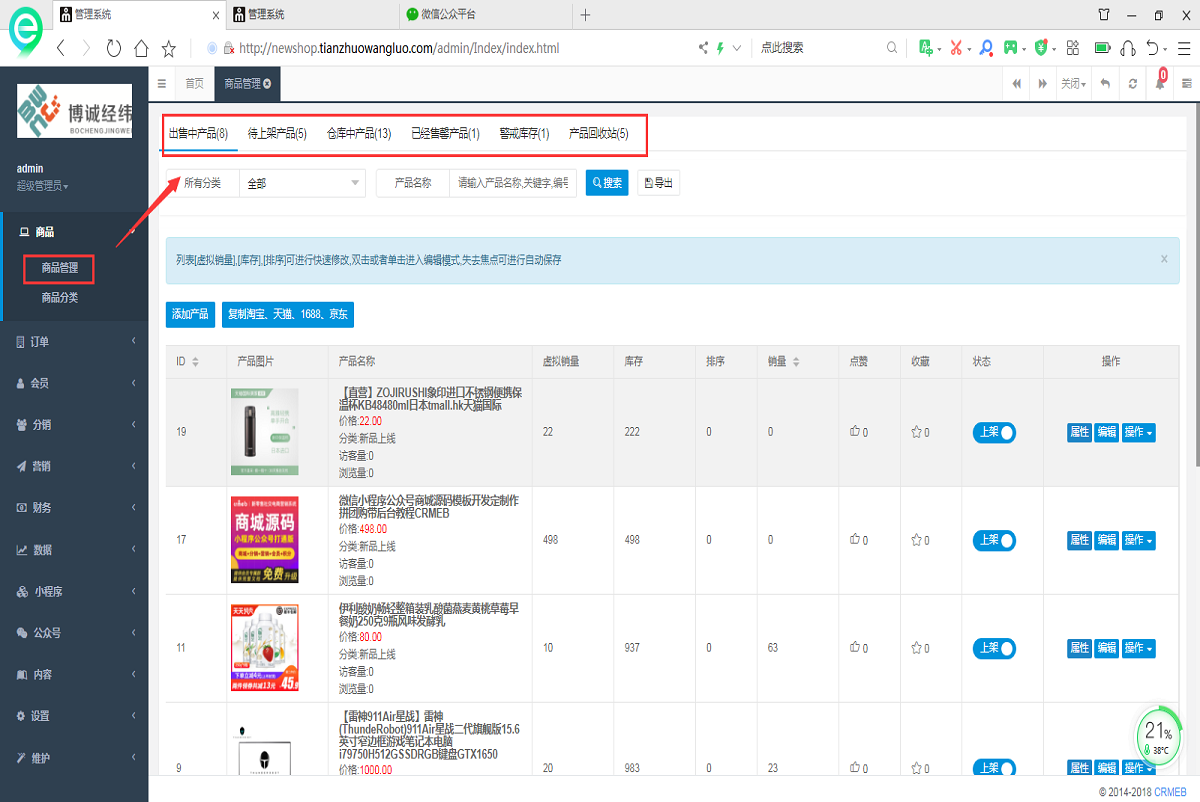Toggle the 上架 switch for product 17
The width and height of the screenshot is (1200, 802).
coord(994,540)
